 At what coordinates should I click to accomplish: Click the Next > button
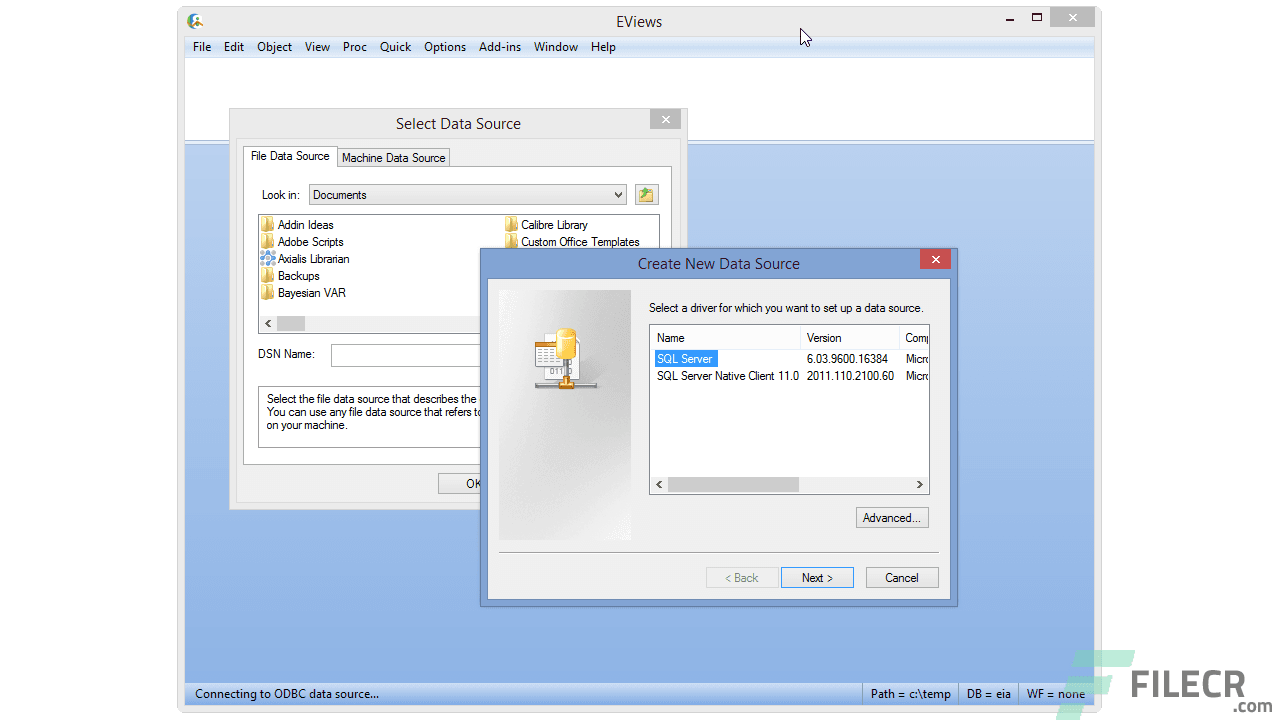817,578
